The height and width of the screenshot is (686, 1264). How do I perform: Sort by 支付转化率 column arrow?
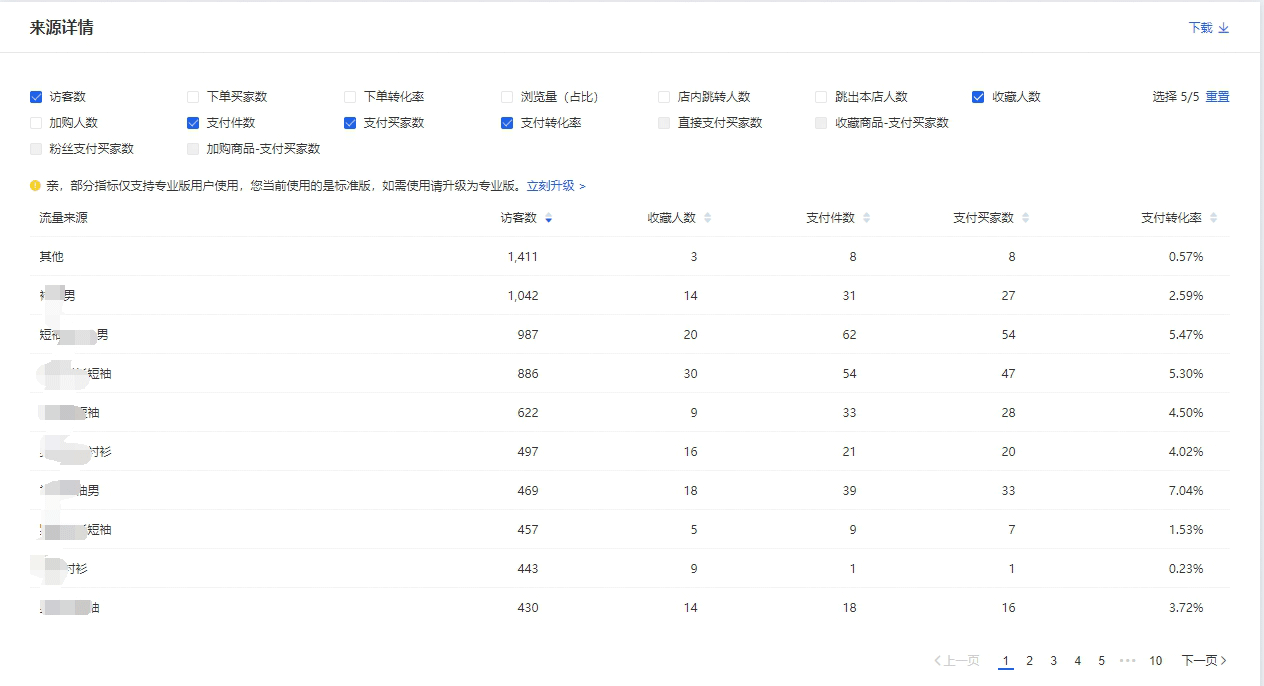coord(1214,218)
